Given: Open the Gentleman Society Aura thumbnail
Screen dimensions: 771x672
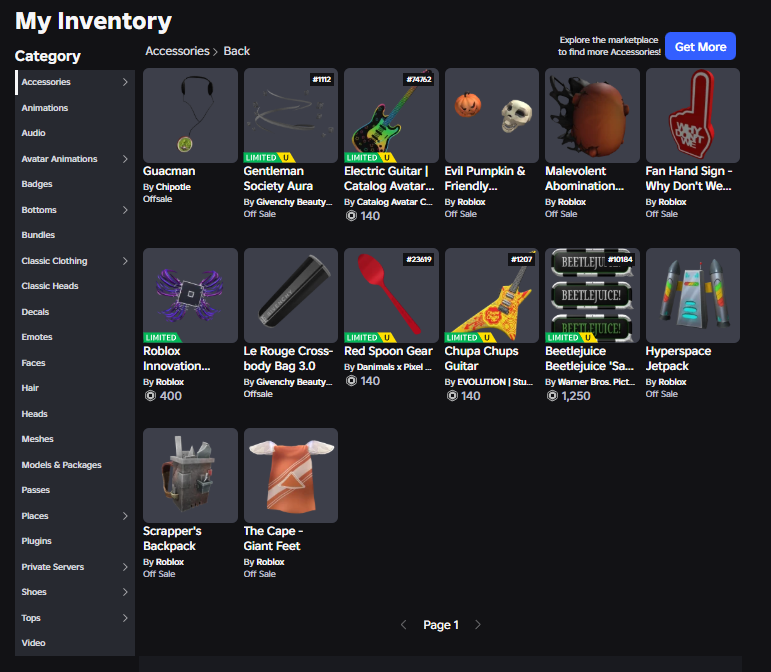Looking at the screenshot, I should 291,116.
